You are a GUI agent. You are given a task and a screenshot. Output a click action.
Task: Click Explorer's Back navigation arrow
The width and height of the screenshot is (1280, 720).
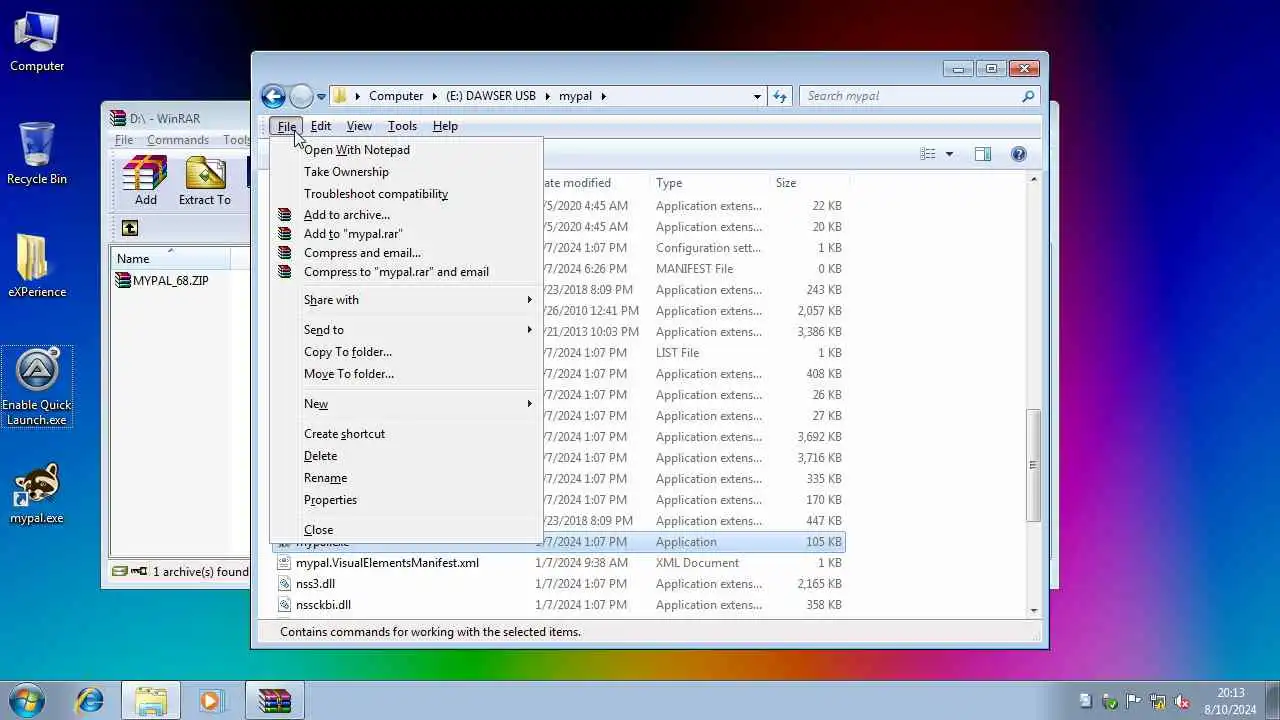pyautogui.click(x=273, y=96)
